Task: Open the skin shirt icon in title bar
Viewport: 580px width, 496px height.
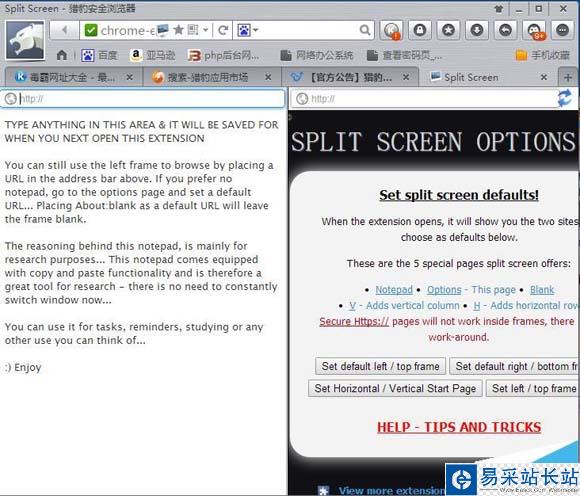Action: (499, 9)
